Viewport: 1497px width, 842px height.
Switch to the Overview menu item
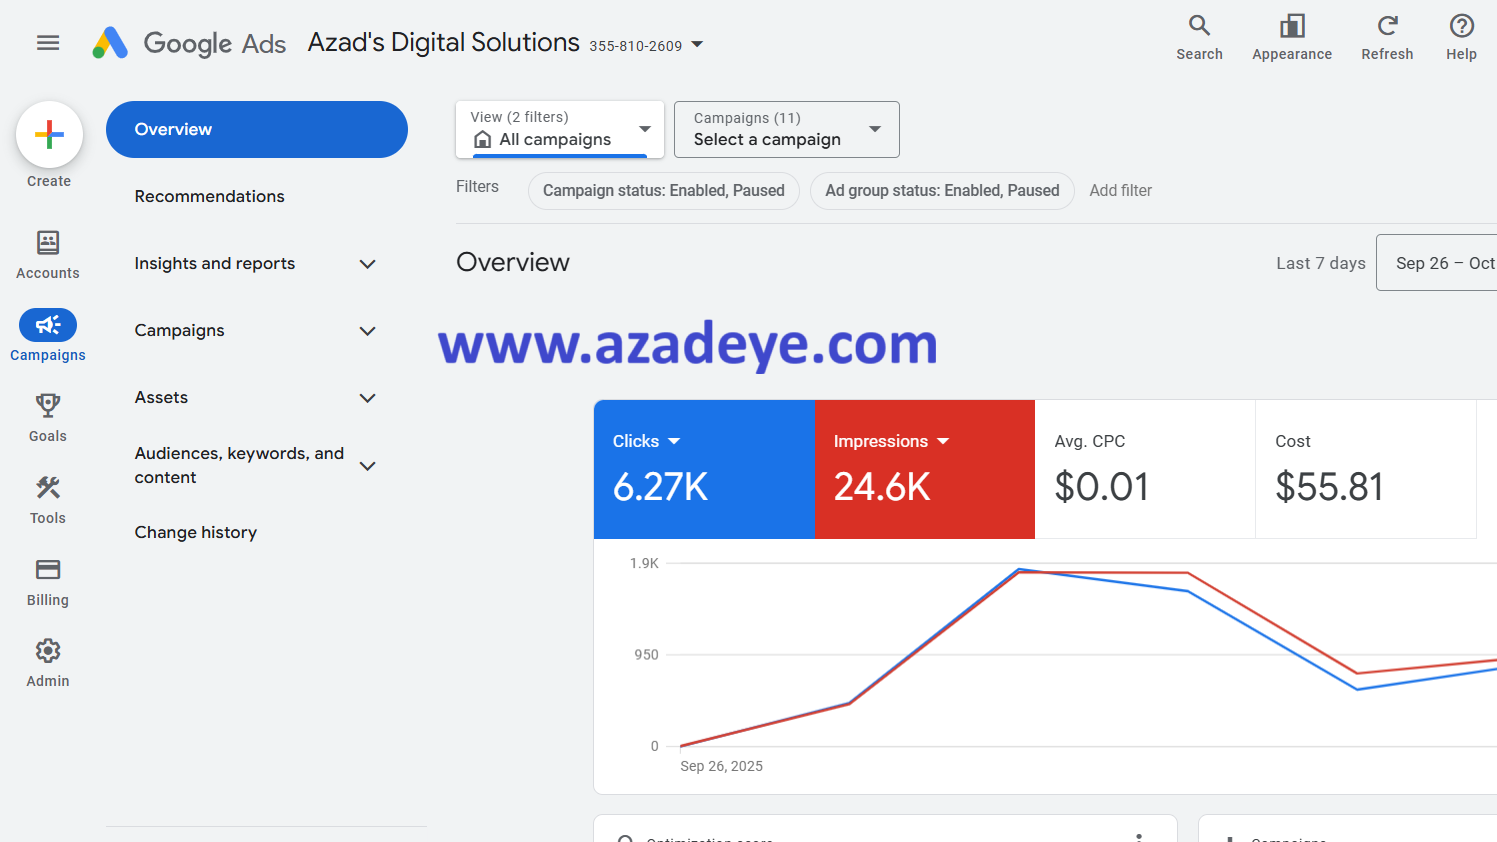[x=256, y=129]
